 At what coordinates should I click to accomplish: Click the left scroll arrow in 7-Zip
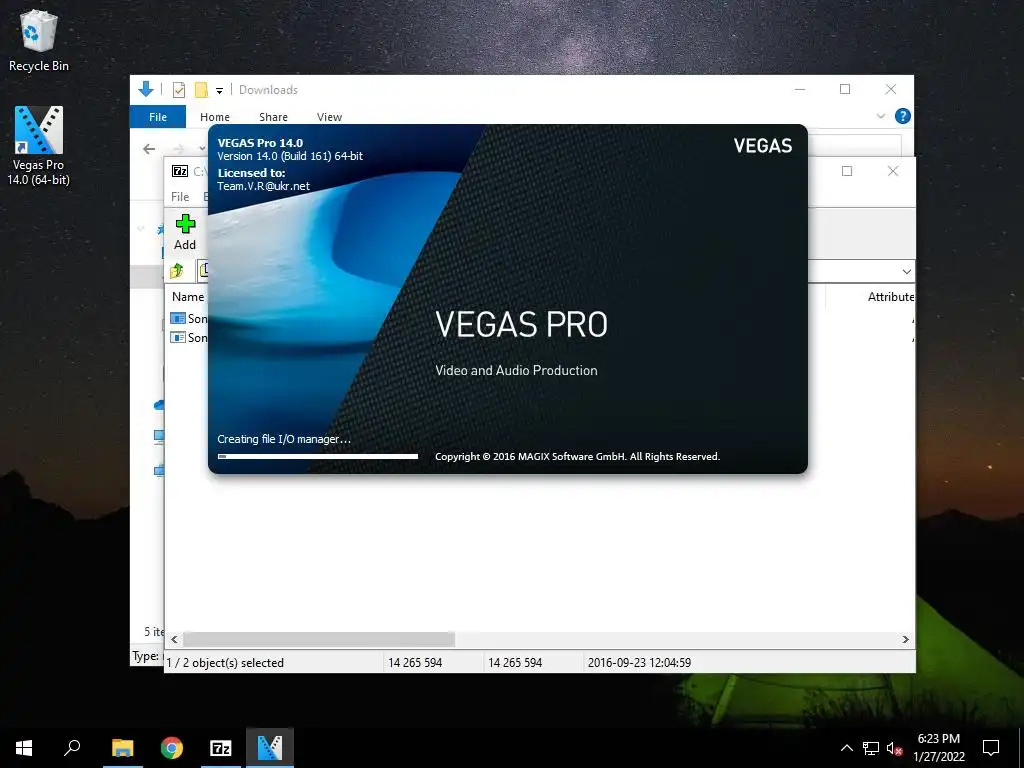tap(174, 639)
